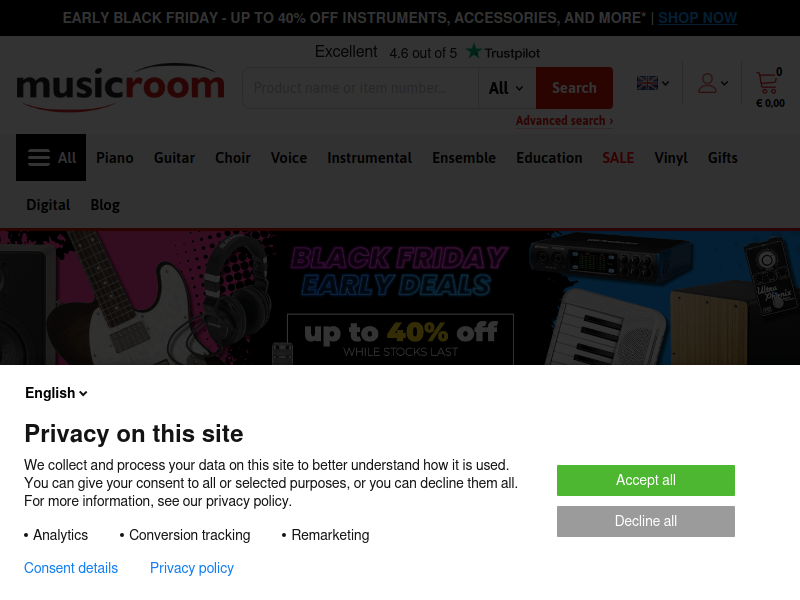Screen dimensions: 800x600
Task: Open the All search category dropdown
Action: point(506,88)
